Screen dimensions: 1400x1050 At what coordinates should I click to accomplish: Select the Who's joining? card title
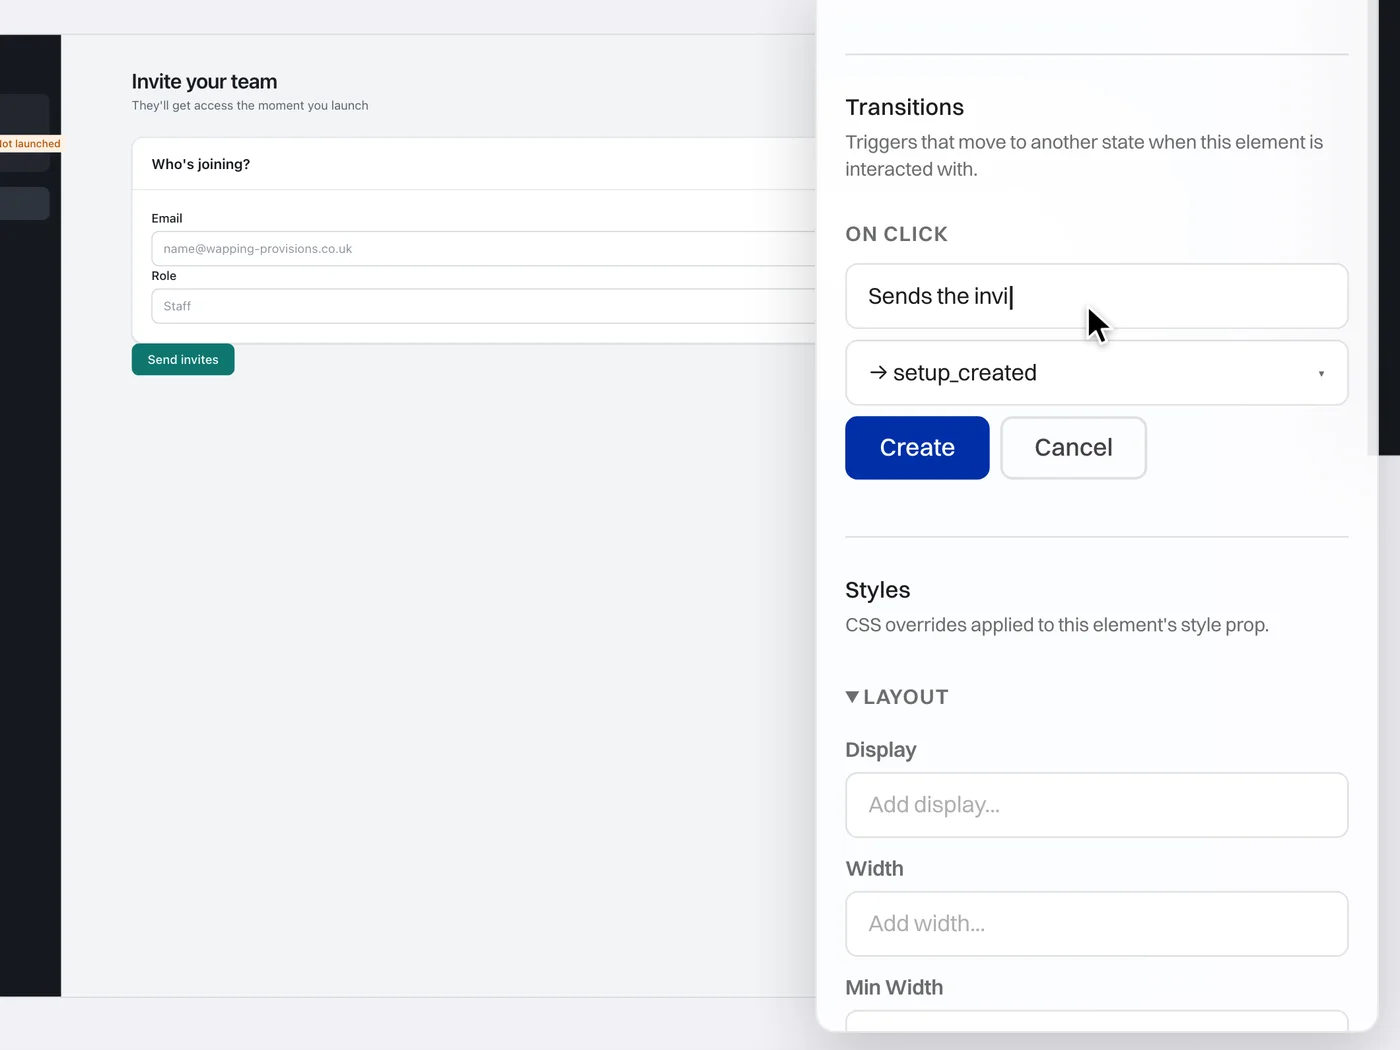[x=201, y=164]
